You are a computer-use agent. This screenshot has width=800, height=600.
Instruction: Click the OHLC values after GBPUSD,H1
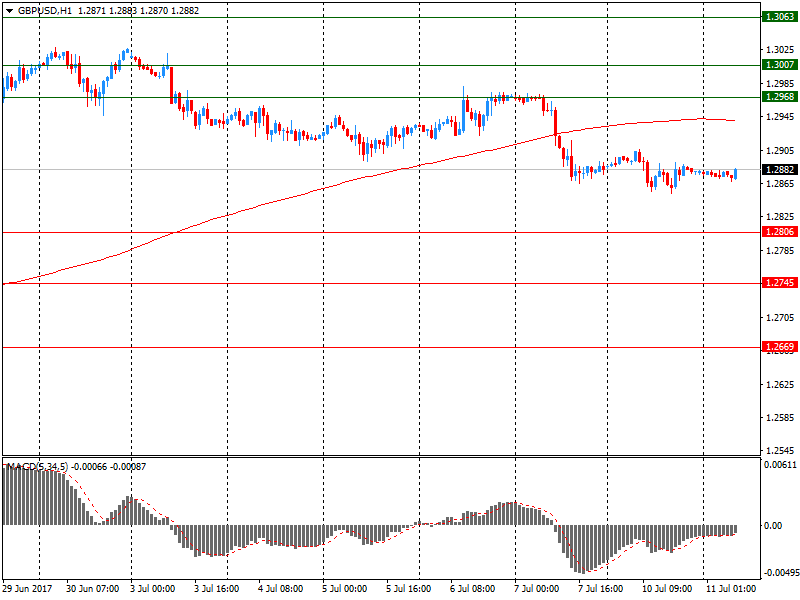(138, 11)
